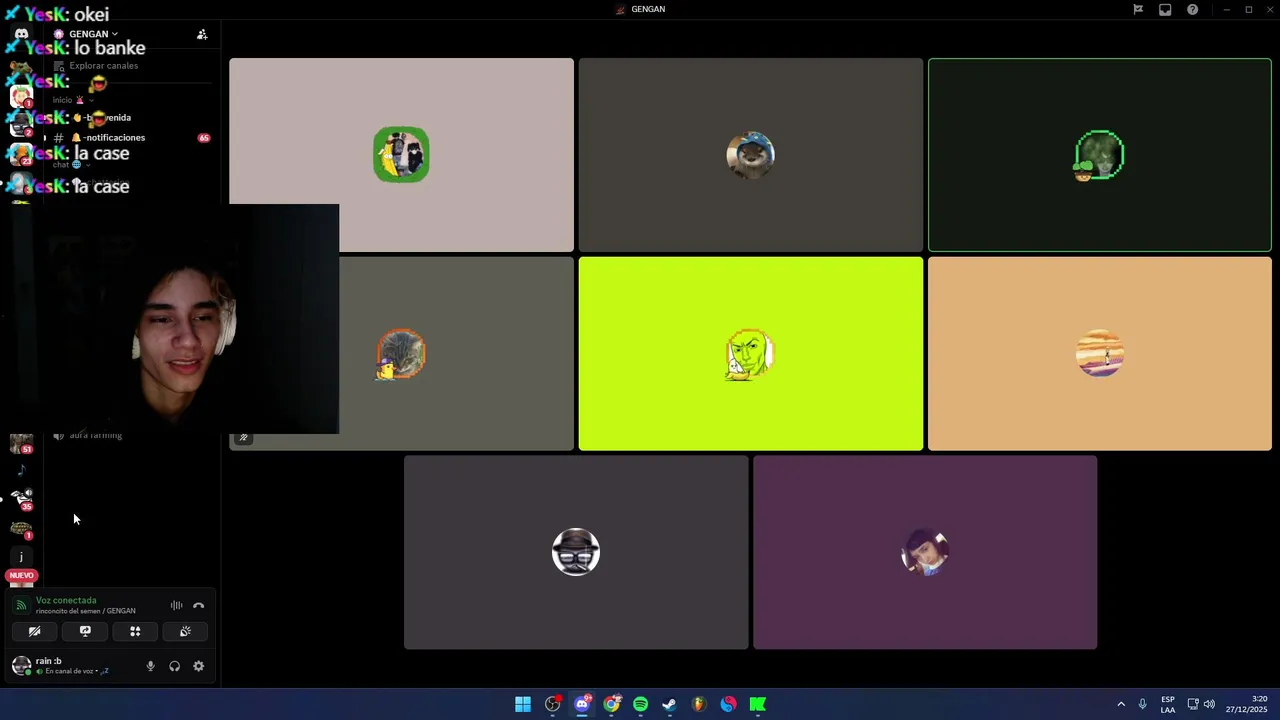Click the rain :b user avatar
Image resolution: width=1280 pixels, height=720 pixels.
pos(21,666)
